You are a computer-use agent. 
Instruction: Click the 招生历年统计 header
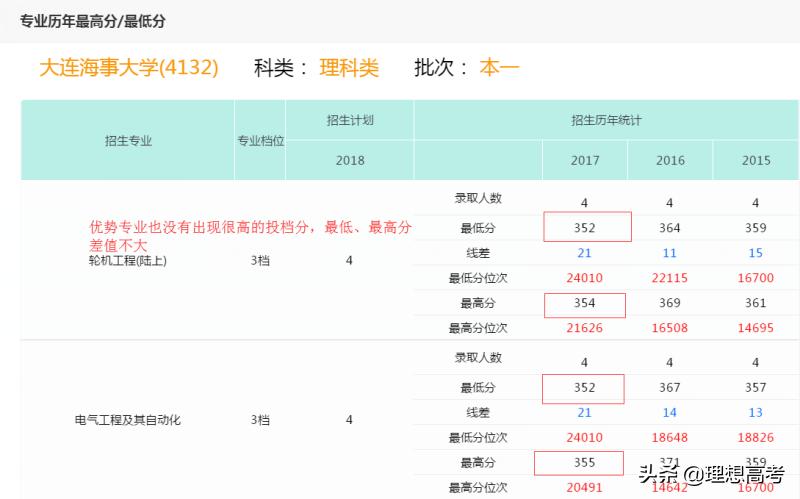coord(606,120)
